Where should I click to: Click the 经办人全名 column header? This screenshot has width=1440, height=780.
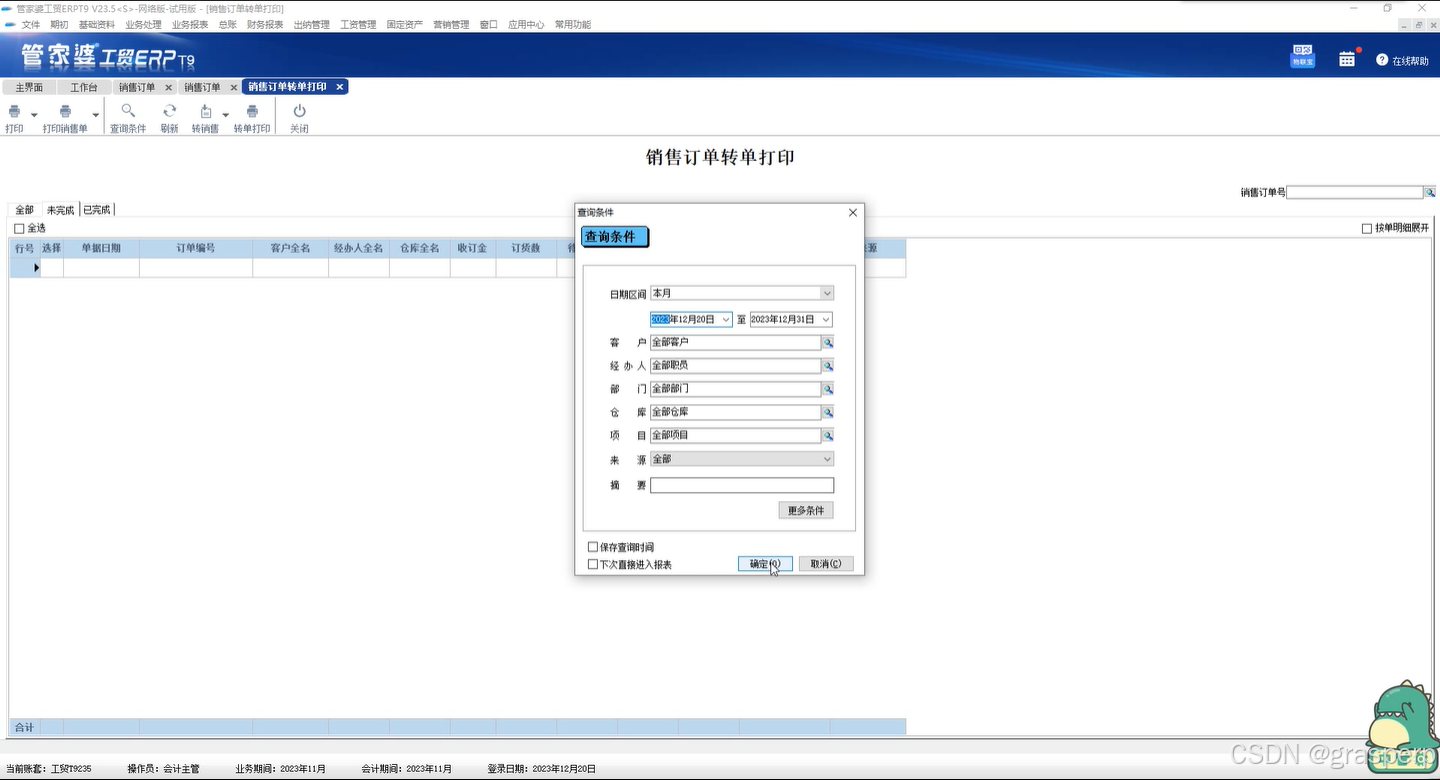[x=359, y=248]
